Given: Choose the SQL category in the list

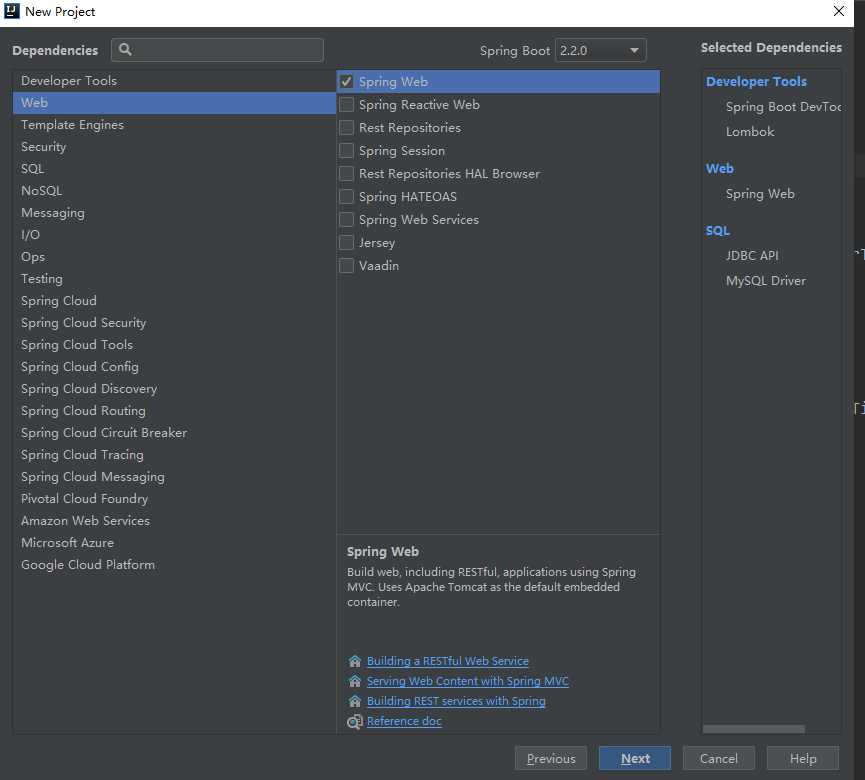Looking at the screenshot, I should pos(174,169).
